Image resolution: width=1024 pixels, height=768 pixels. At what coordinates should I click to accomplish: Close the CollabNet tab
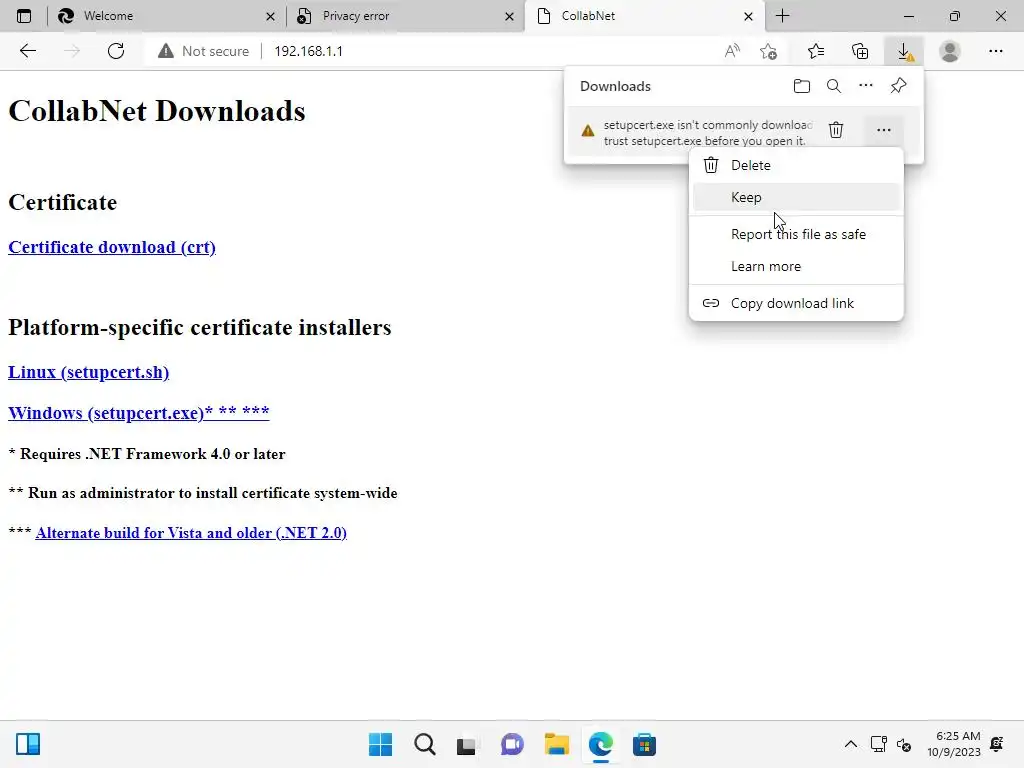748,16
